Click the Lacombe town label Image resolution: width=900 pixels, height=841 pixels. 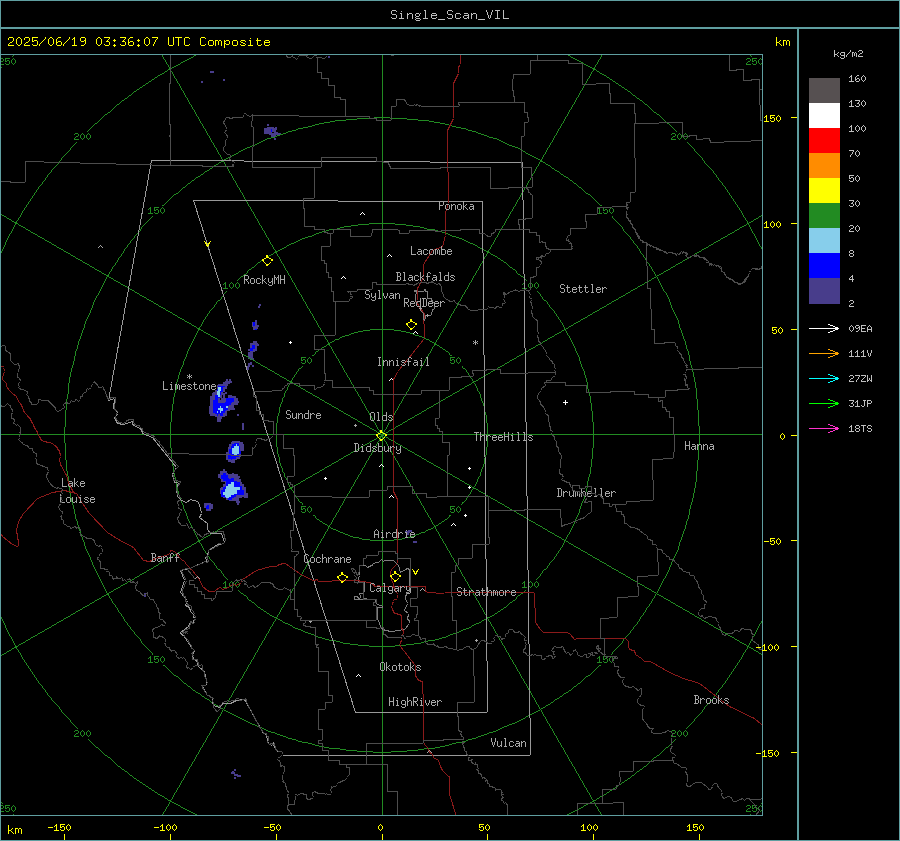431,251
